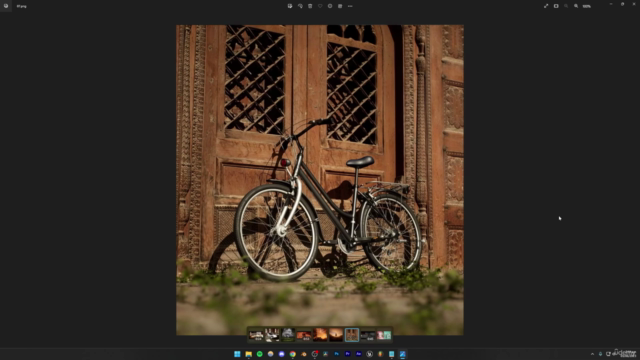This screenshot has height=360, width=640.
Task: Show hidden icons in system tray
Action: tap(592, 354)
